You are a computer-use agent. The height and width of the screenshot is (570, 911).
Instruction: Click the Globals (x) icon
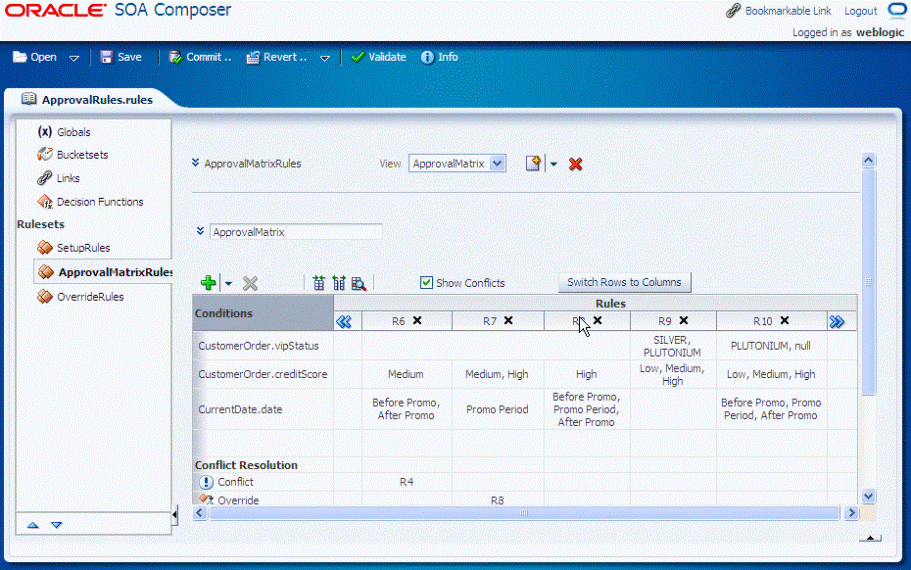click(x=45, y=132)
